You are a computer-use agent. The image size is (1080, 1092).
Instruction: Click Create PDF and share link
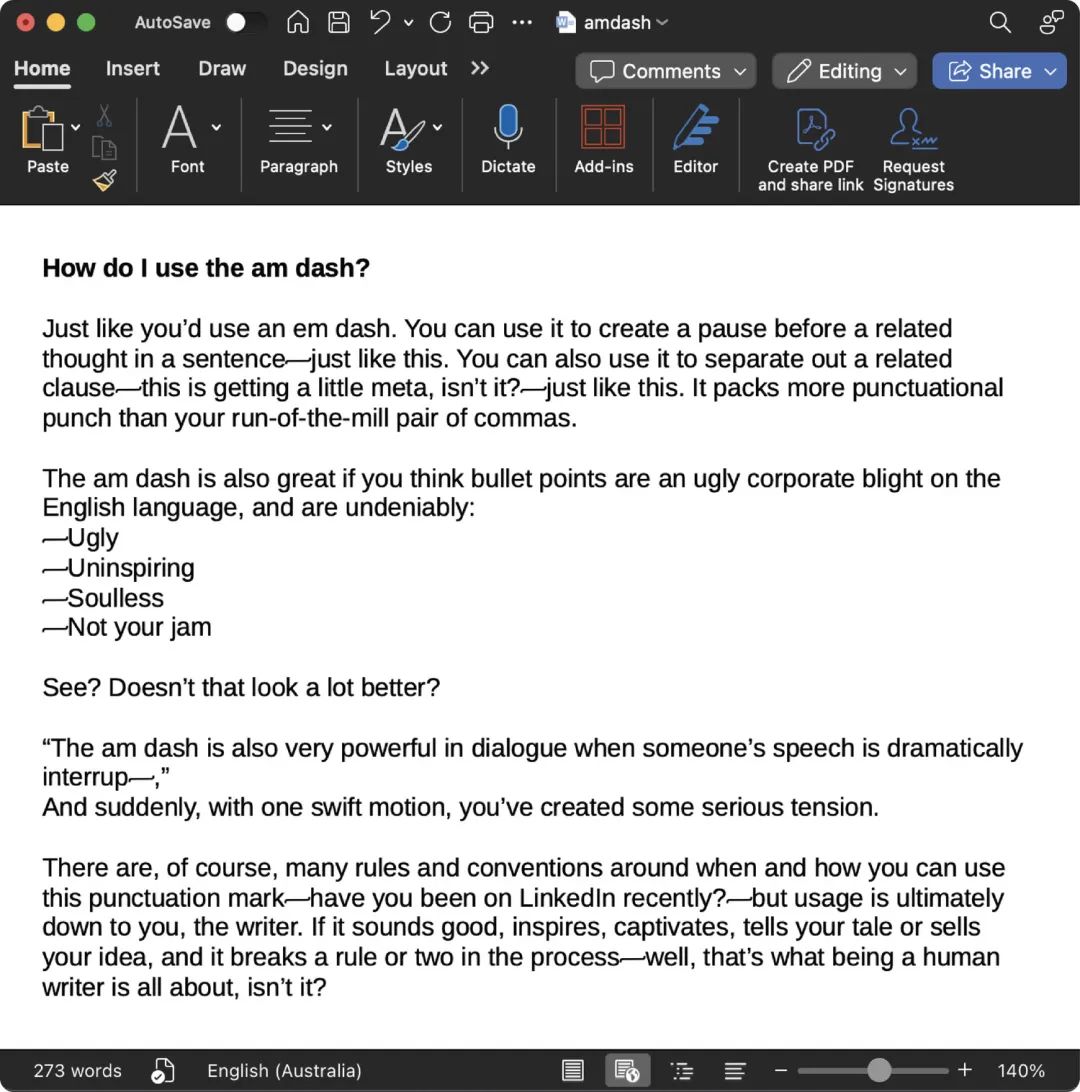pyautogui.click(x=811, y=148)
